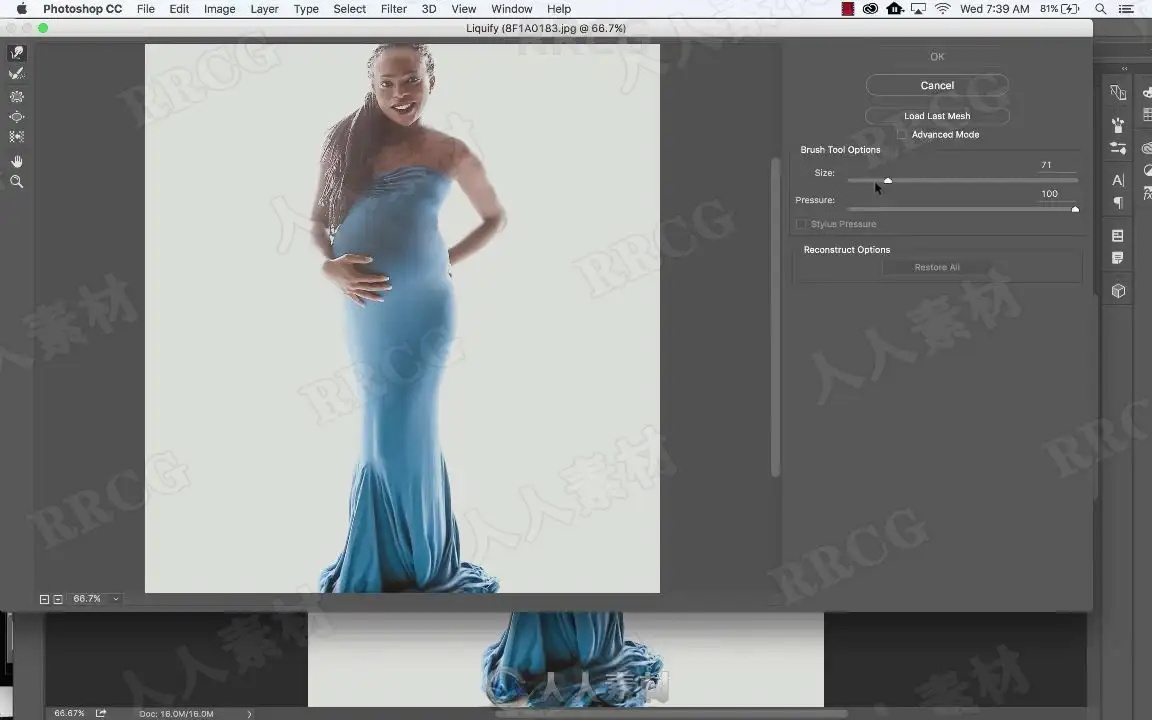The image size is (1152, 720).
Task: Click the Pressure value field 100
Action: click(x=1056, y=194)
